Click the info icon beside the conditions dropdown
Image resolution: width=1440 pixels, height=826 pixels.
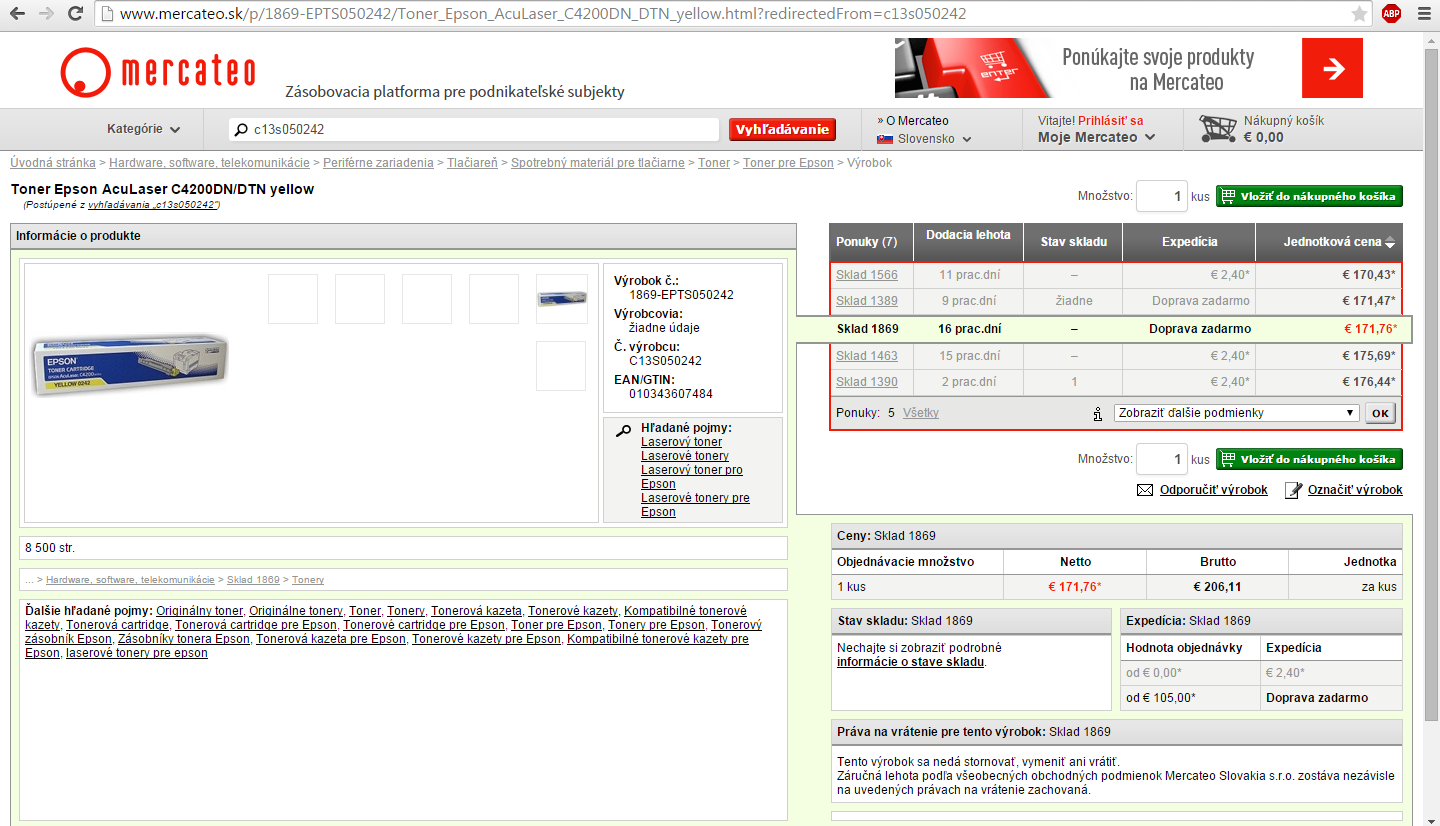(x=1097, y=413)
